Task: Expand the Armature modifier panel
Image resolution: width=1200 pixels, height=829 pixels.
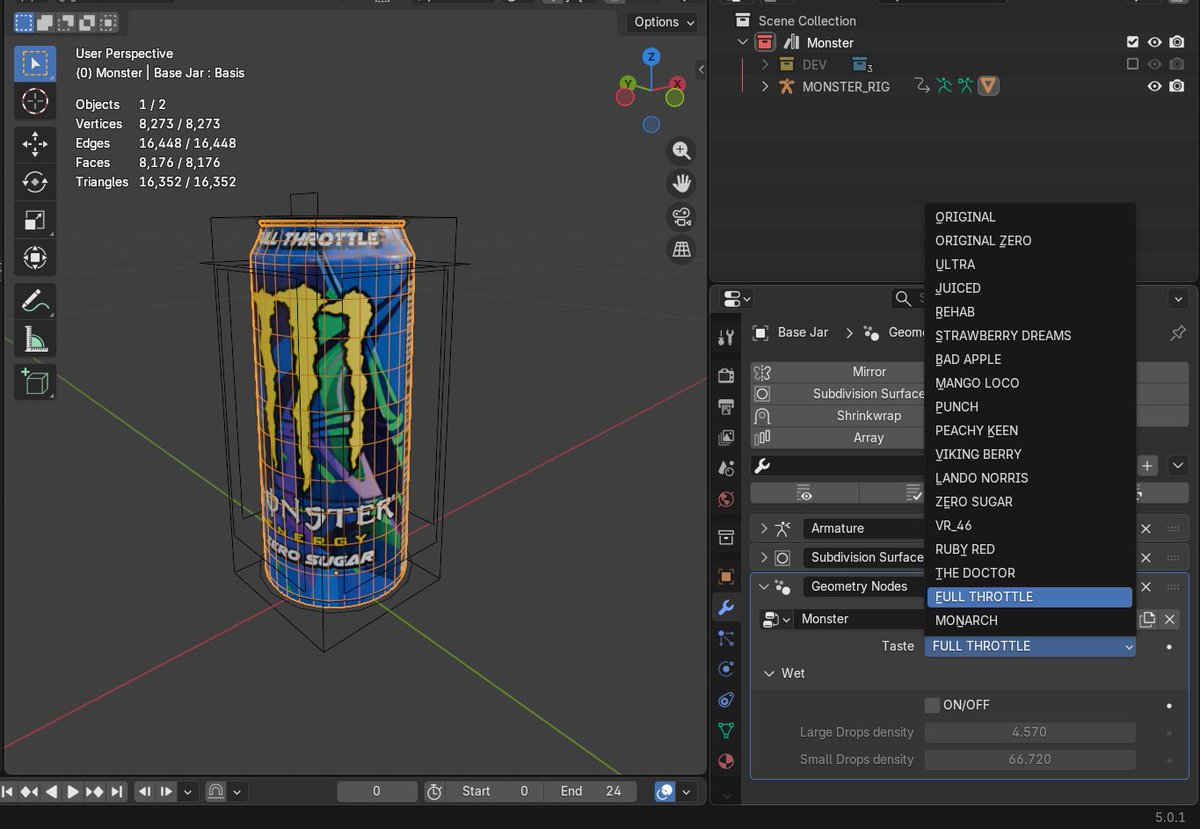Action: coord(764,528)
